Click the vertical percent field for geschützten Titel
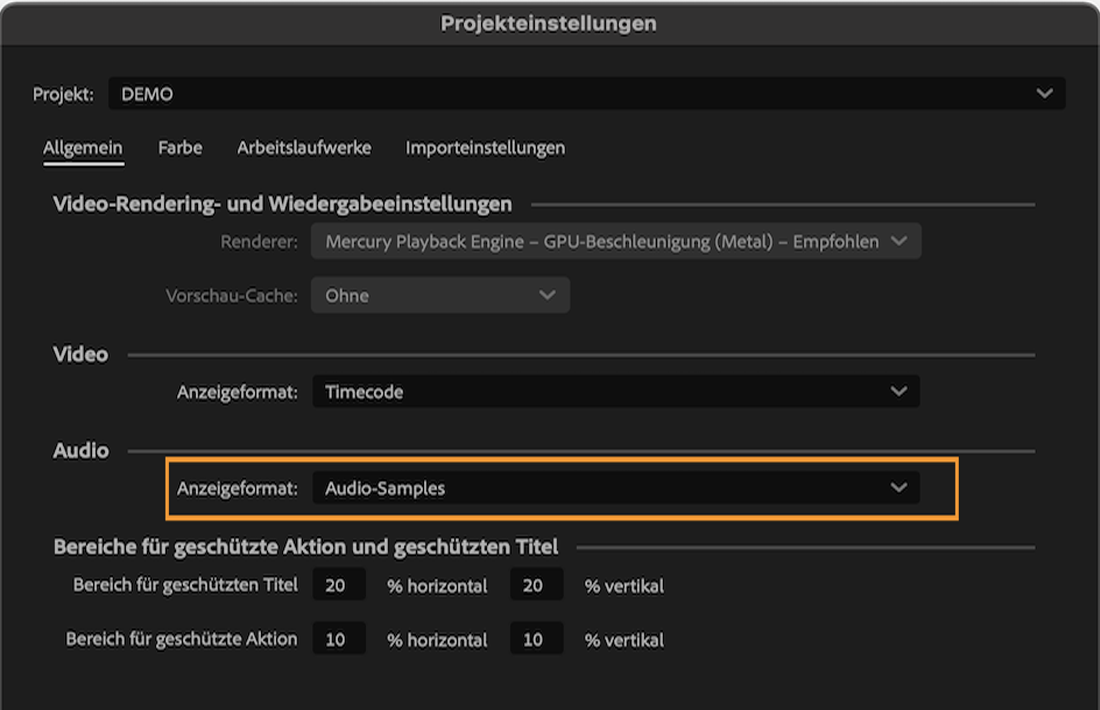This screenshot has width=1100, height=710. 536,584
